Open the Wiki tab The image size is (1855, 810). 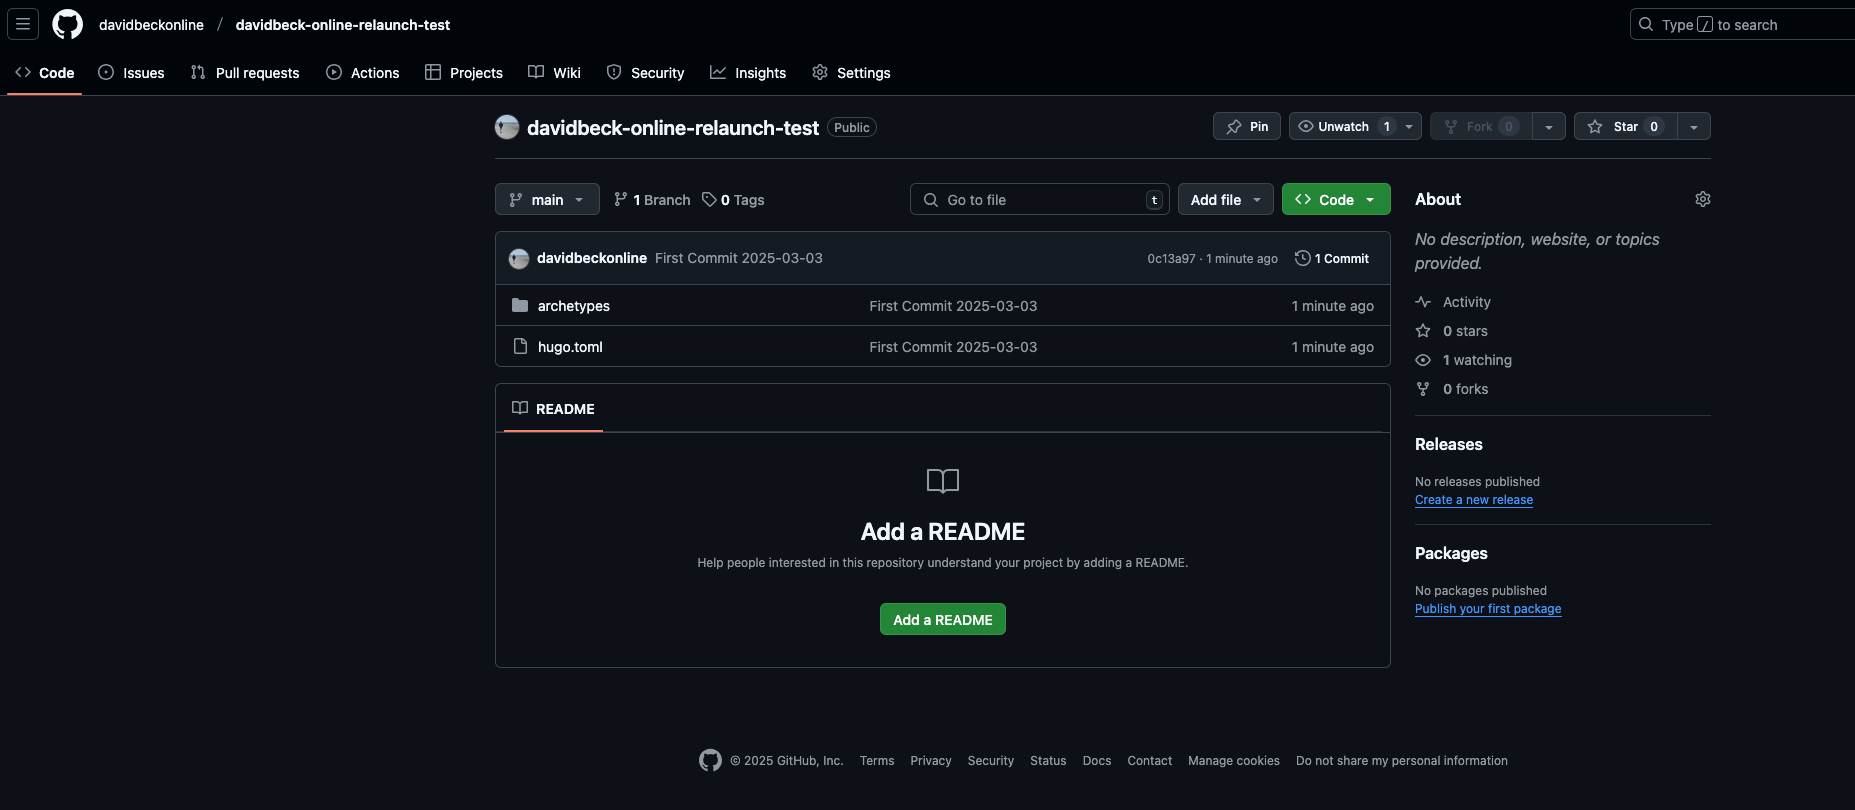pos(555,72)
